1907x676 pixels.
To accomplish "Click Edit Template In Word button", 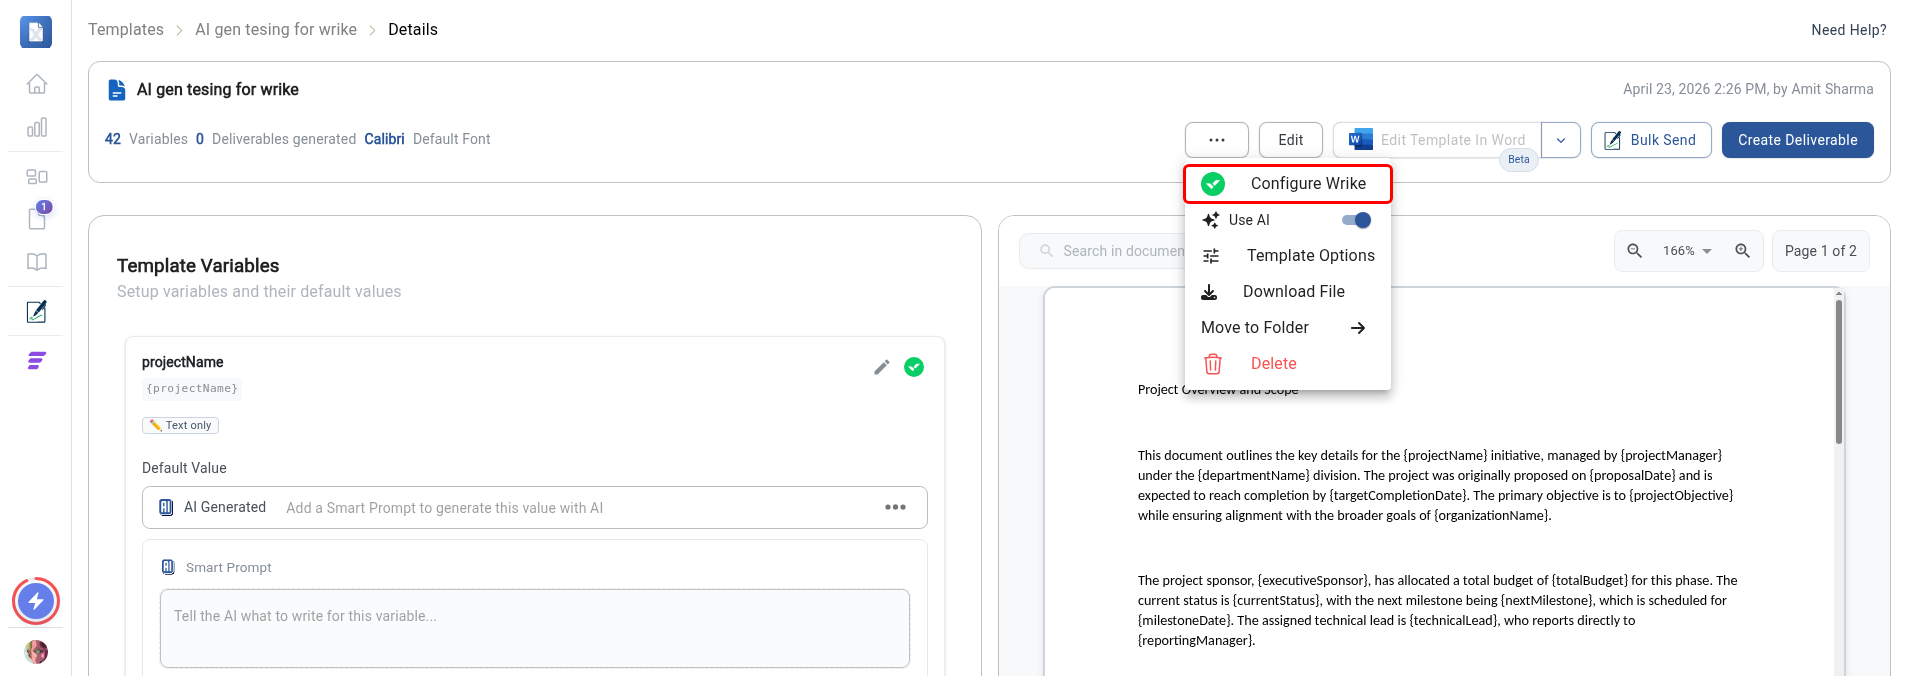I will (1437, 140).
